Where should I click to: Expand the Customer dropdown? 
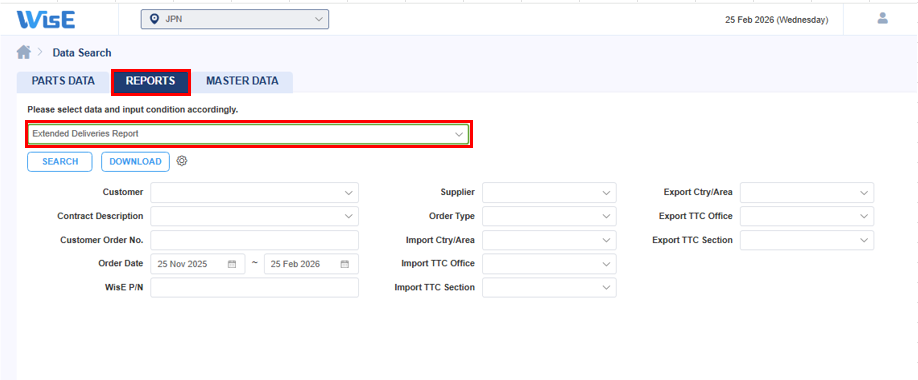click(x=255, y=193)
